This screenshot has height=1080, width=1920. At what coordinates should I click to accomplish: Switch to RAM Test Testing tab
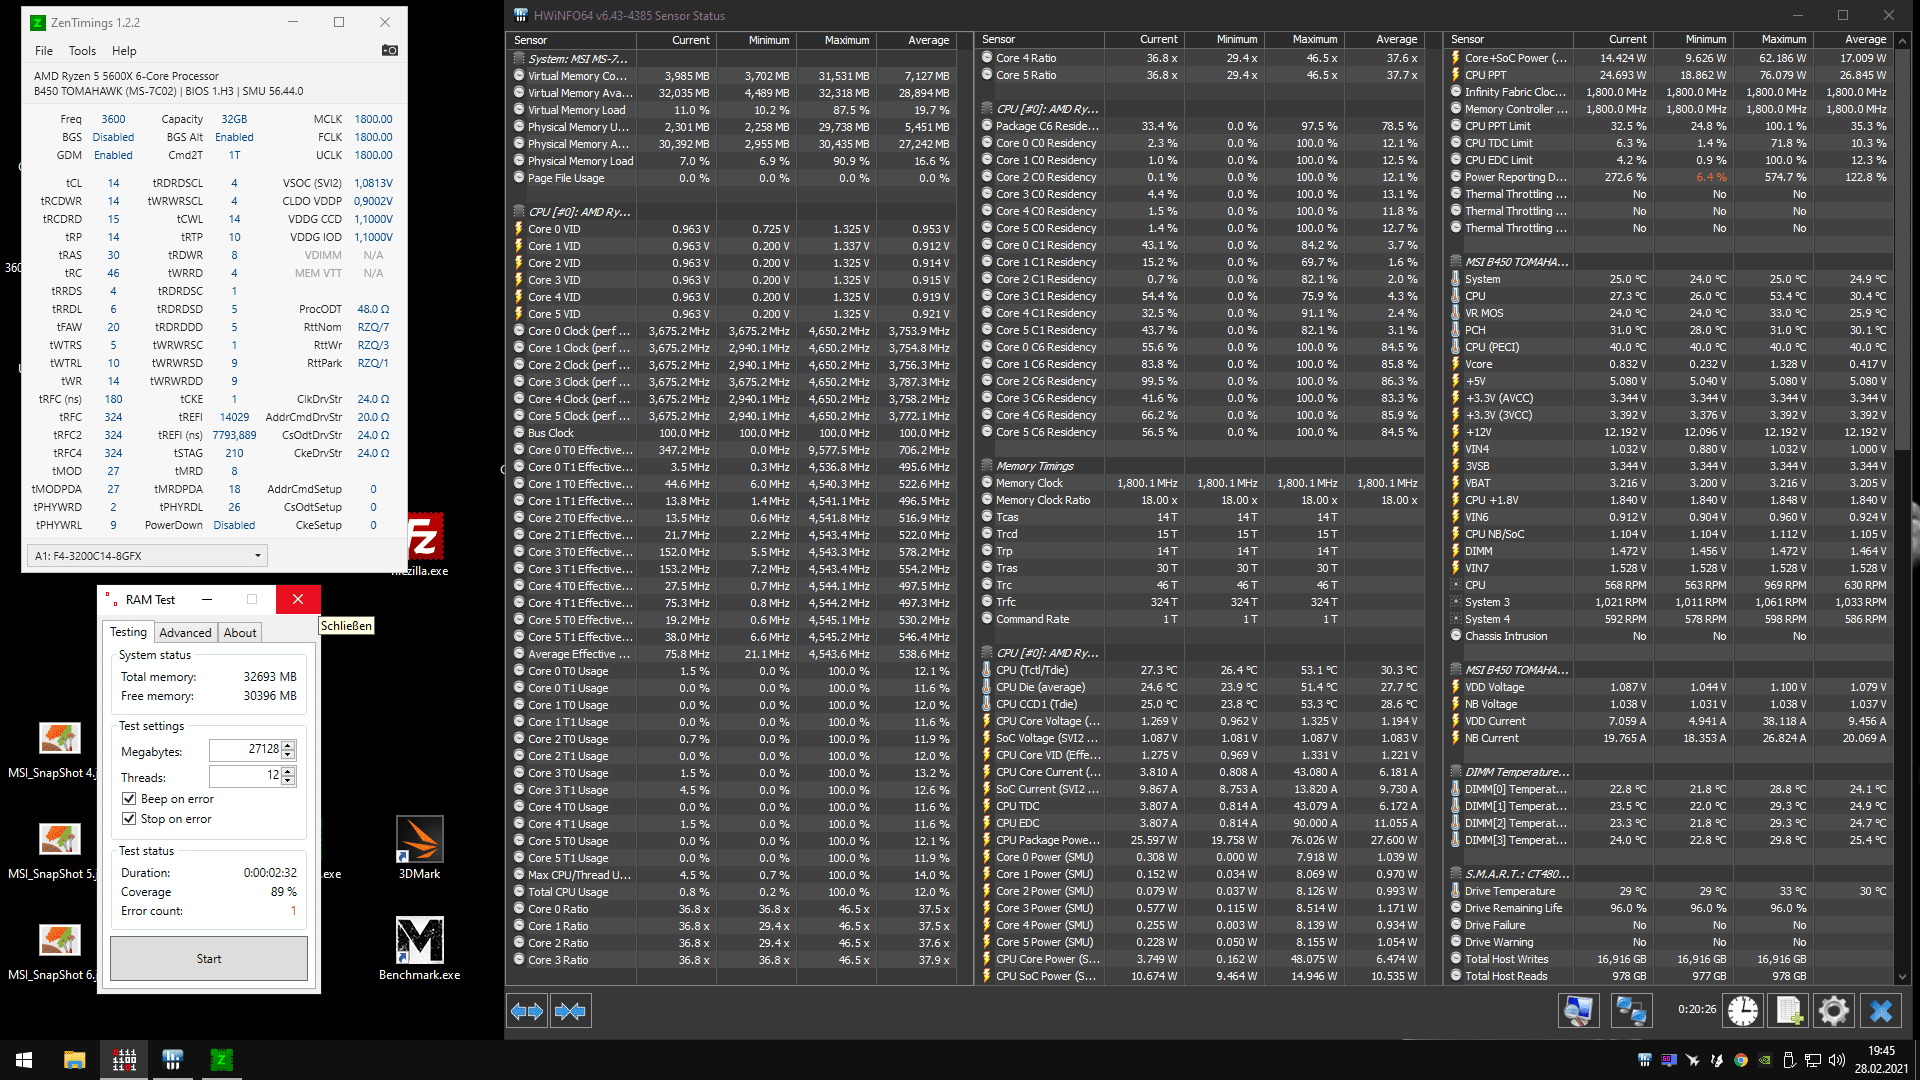(x=128, y=632)
